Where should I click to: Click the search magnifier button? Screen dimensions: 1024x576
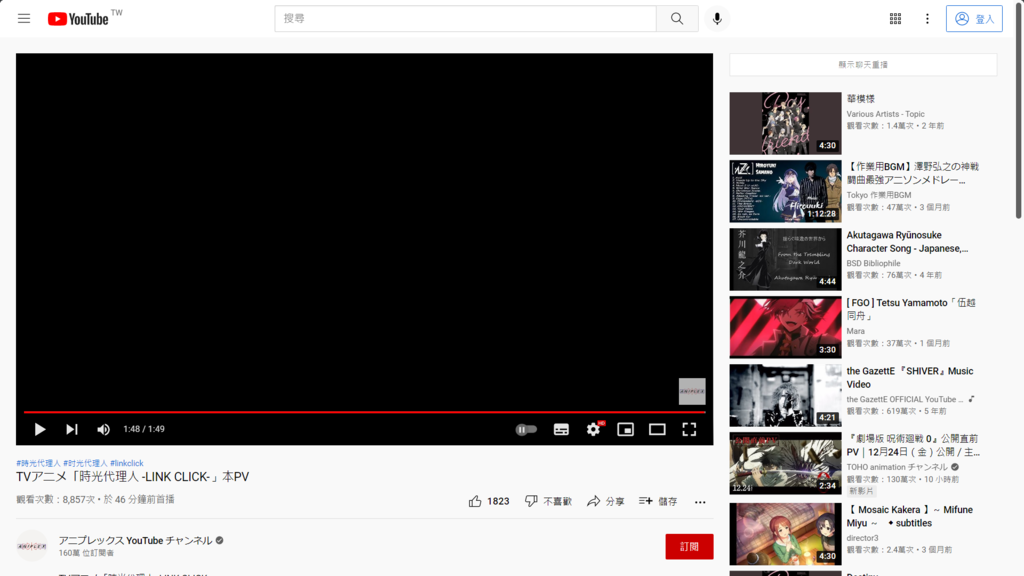tap(677, 19)
